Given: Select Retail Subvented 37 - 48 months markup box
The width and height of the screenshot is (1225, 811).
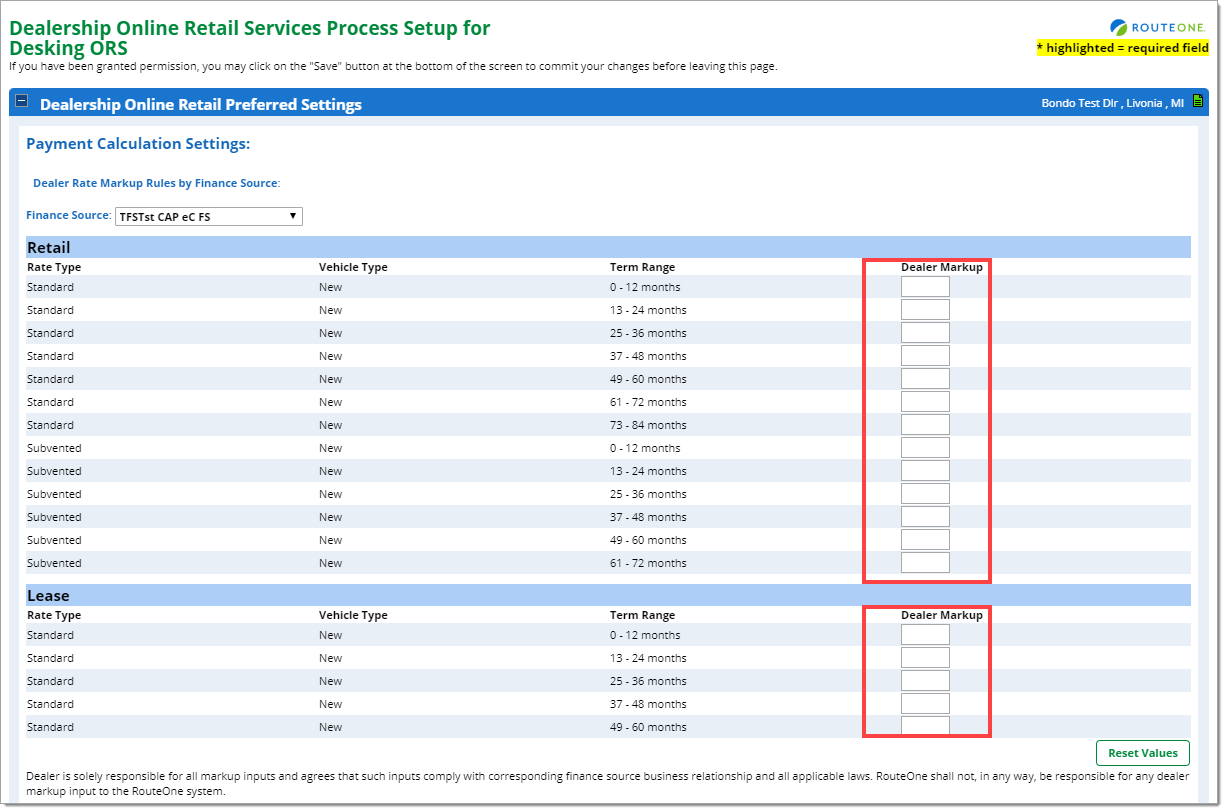Looking at the screenshot, I should (925, 517).
